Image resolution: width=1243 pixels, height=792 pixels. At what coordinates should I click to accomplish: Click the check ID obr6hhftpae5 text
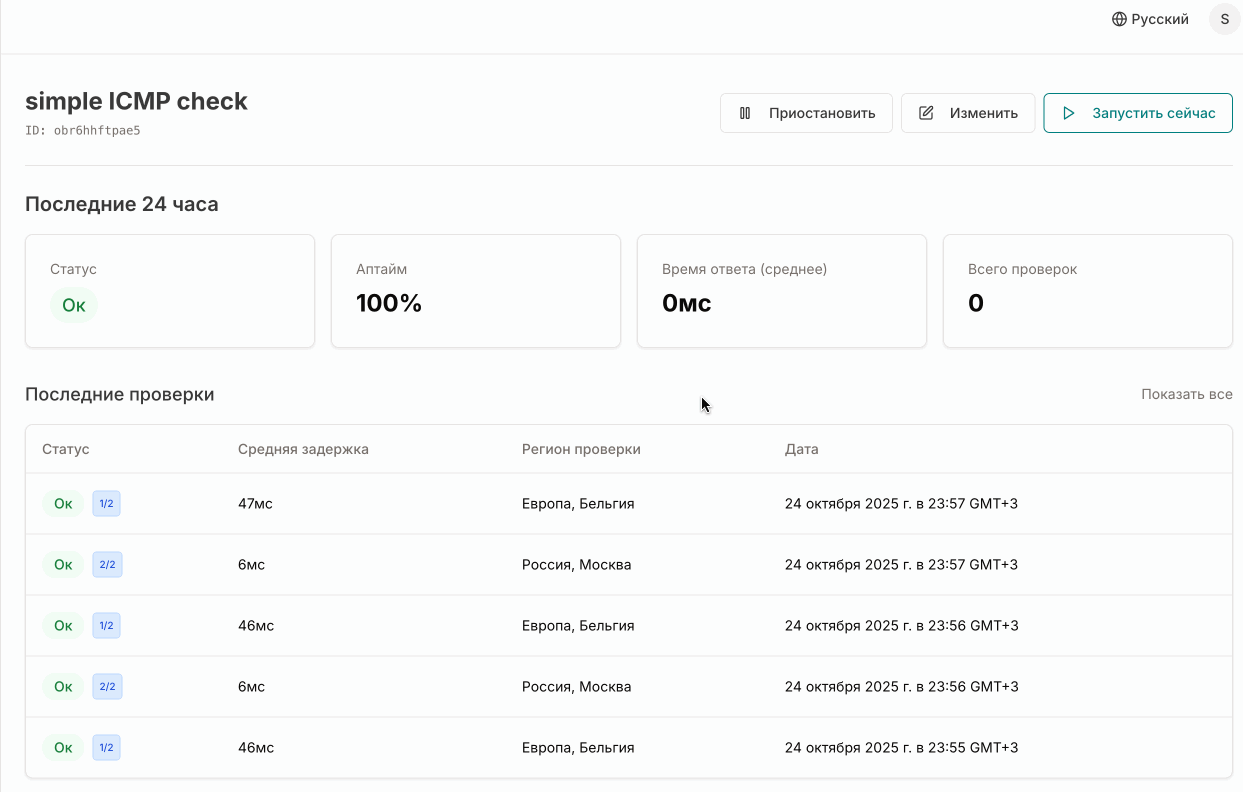[96, 130]
